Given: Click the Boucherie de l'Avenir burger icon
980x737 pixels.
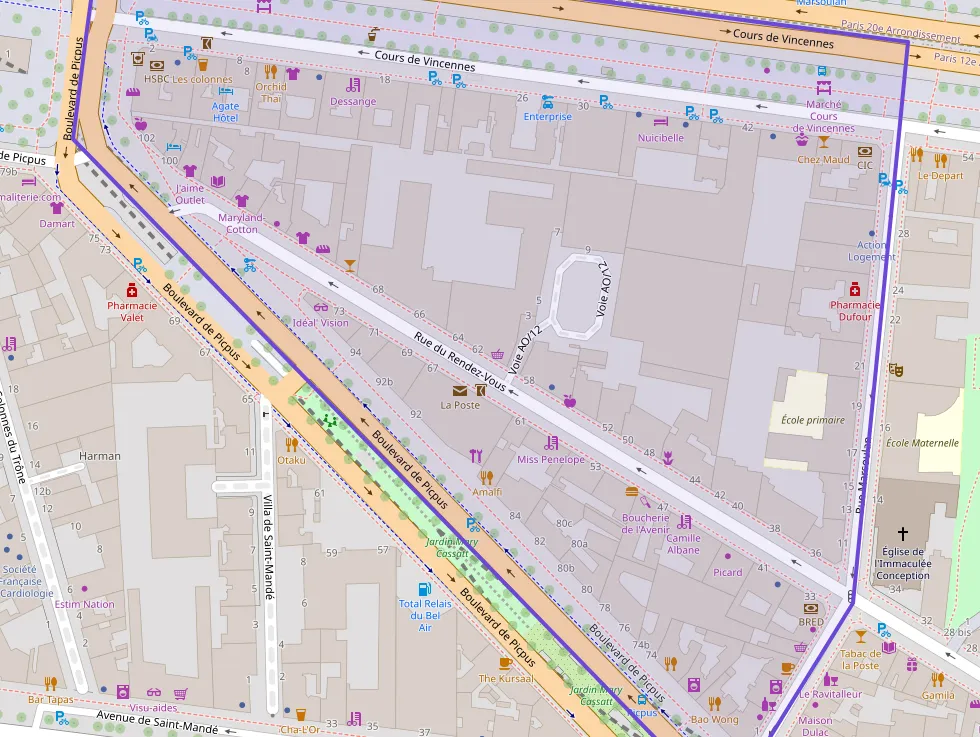Looking at the screenshot, I should [x=632, y=492].
